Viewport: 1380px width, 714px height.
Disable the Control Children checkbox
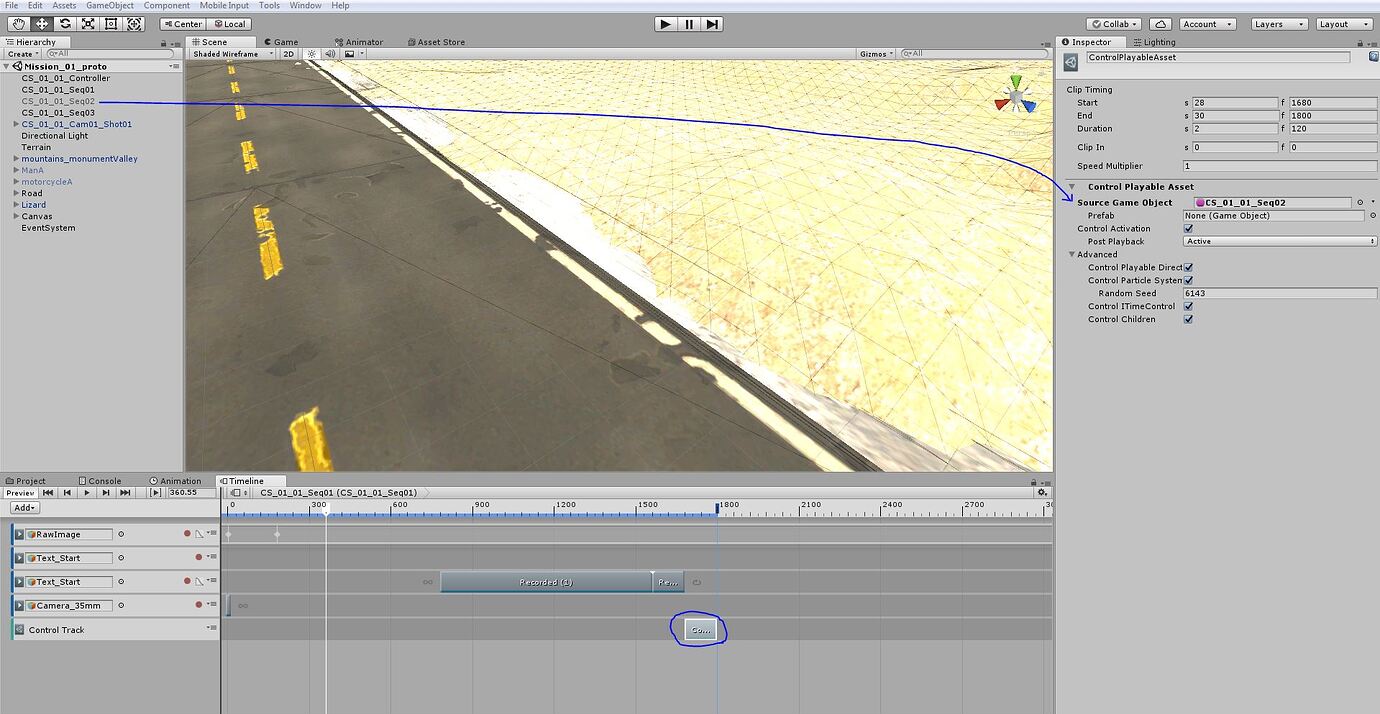pos(1189,319)
